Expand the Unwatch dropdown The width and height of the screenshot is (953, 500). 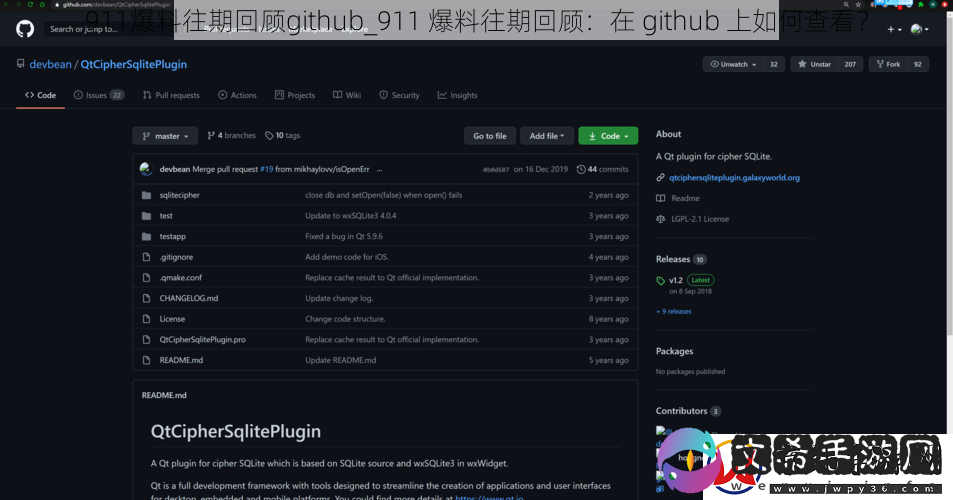pyautogui.click(x=734, y=64)
